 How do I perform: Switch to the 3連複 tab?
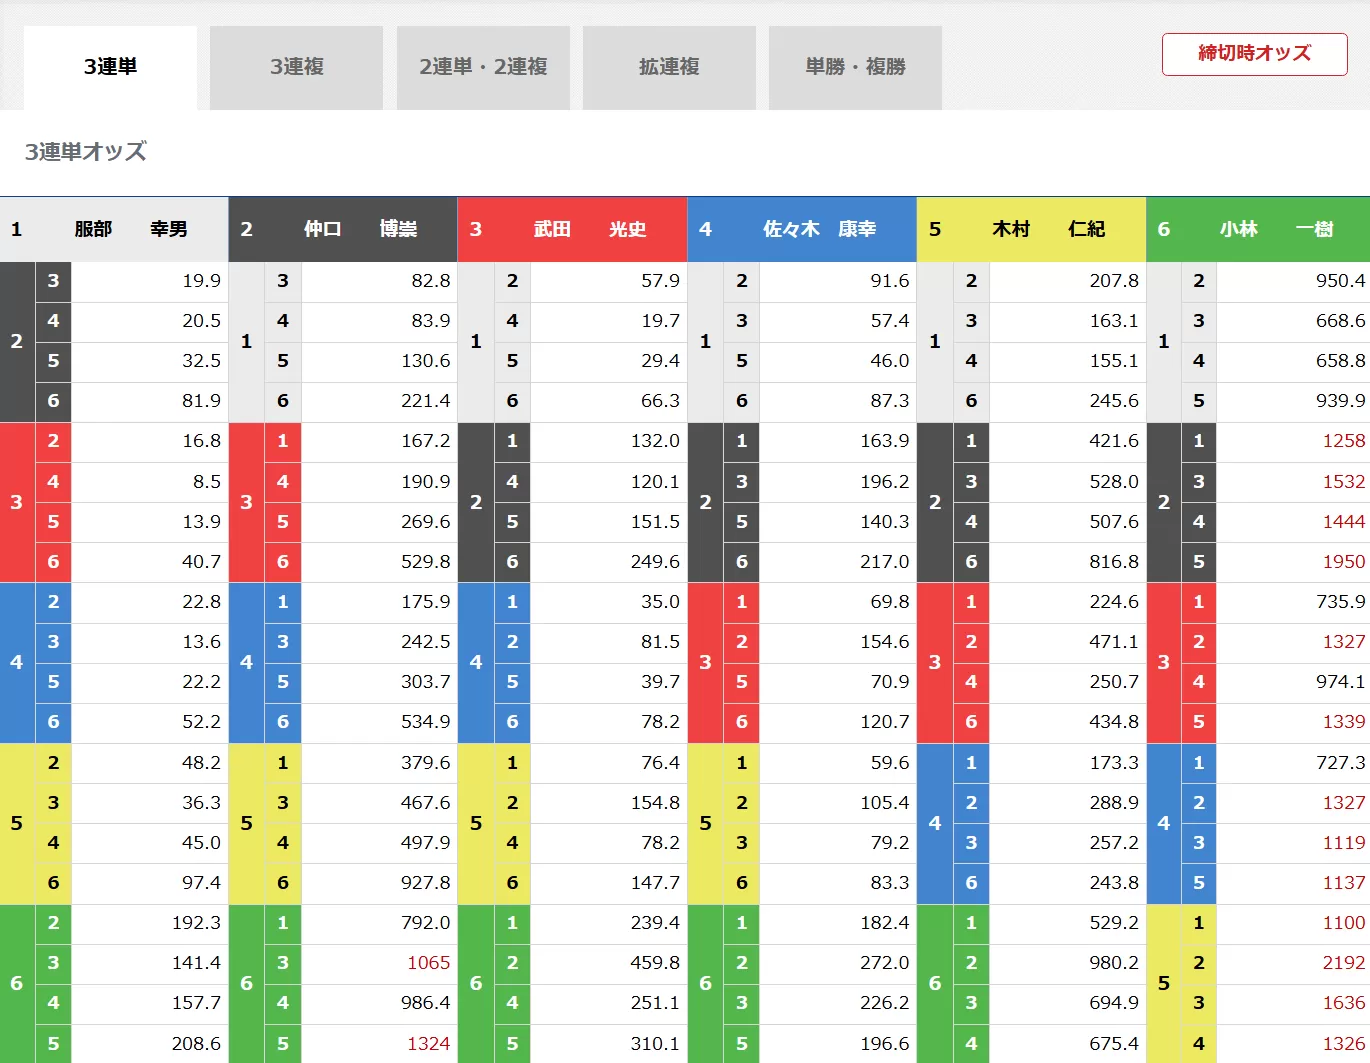295,67
